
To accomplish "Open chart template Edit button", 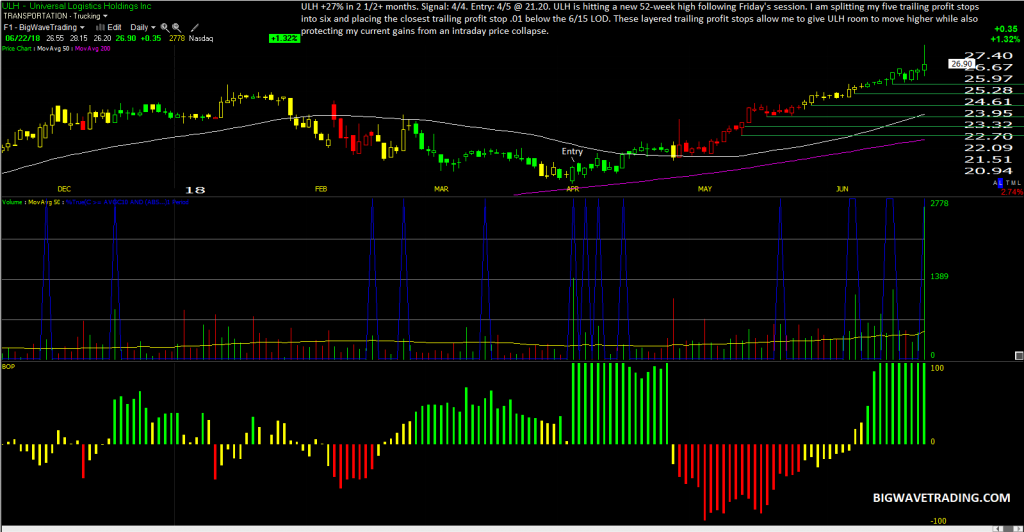I will pyautogui.click(x=108, y=27).
